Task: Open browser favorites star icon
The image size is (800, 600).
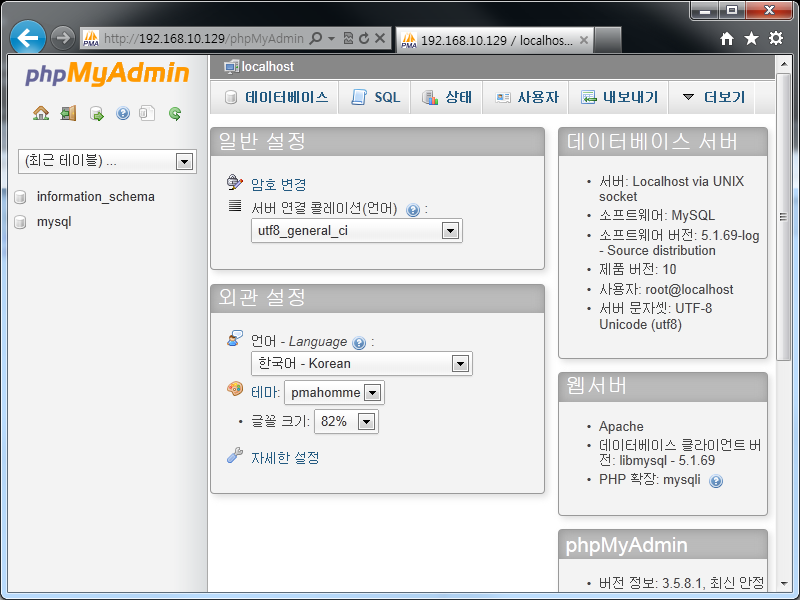Action: tap(751, 38)
